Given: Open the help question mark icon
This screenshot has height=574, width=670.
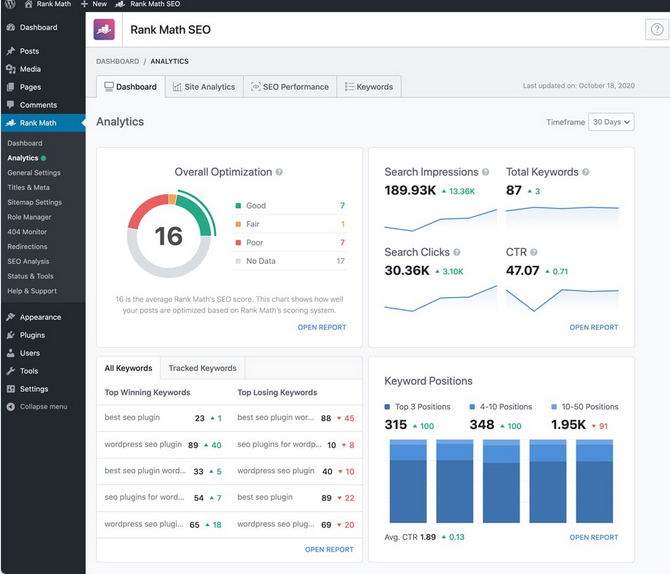Looking at the screenshot, I should (655, 30).
